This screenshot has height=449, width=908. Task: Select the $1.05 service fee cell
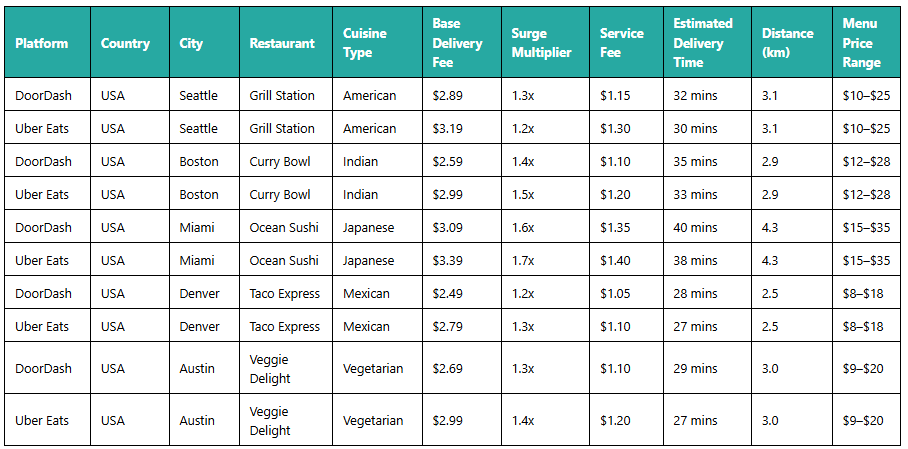pos(615,293)
